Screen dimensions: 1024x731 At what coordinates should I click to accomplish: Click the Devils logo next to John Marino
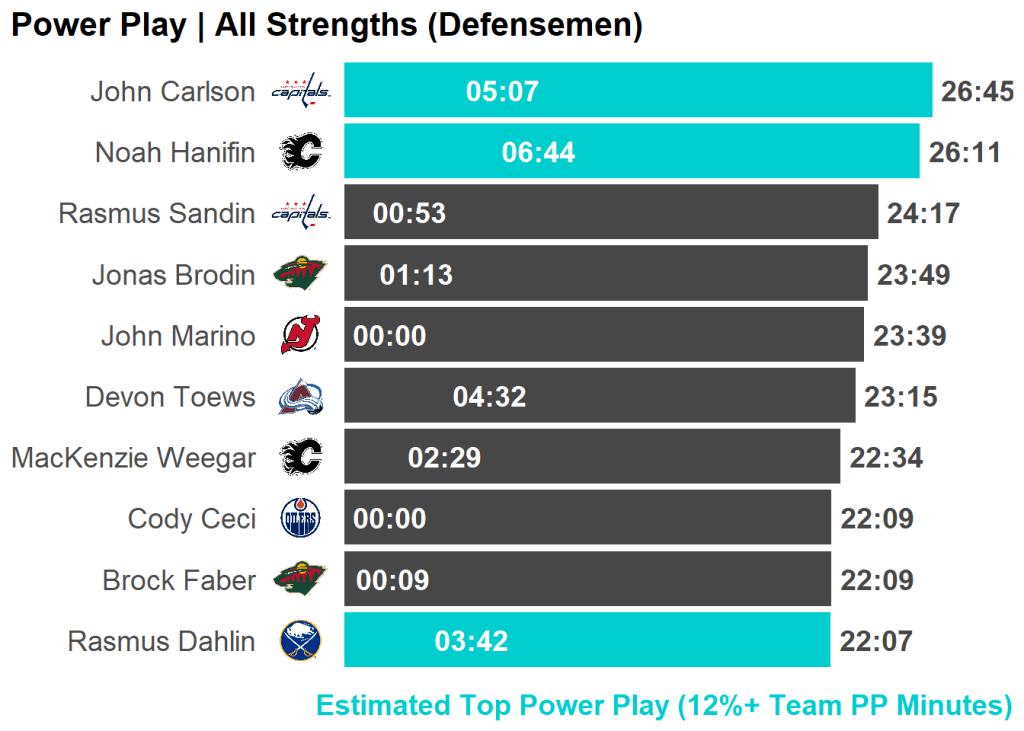[x=300, y=335]
